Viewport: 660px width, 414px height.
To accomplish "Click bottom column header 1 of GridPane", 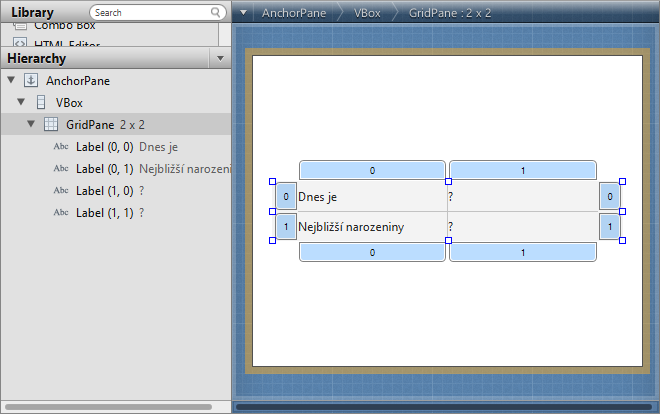I will point(523,252).
